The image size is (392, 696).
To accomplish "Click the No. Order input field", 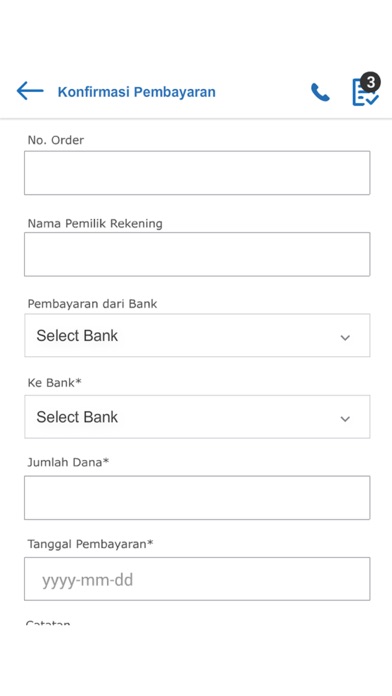I will coord(197,173).
